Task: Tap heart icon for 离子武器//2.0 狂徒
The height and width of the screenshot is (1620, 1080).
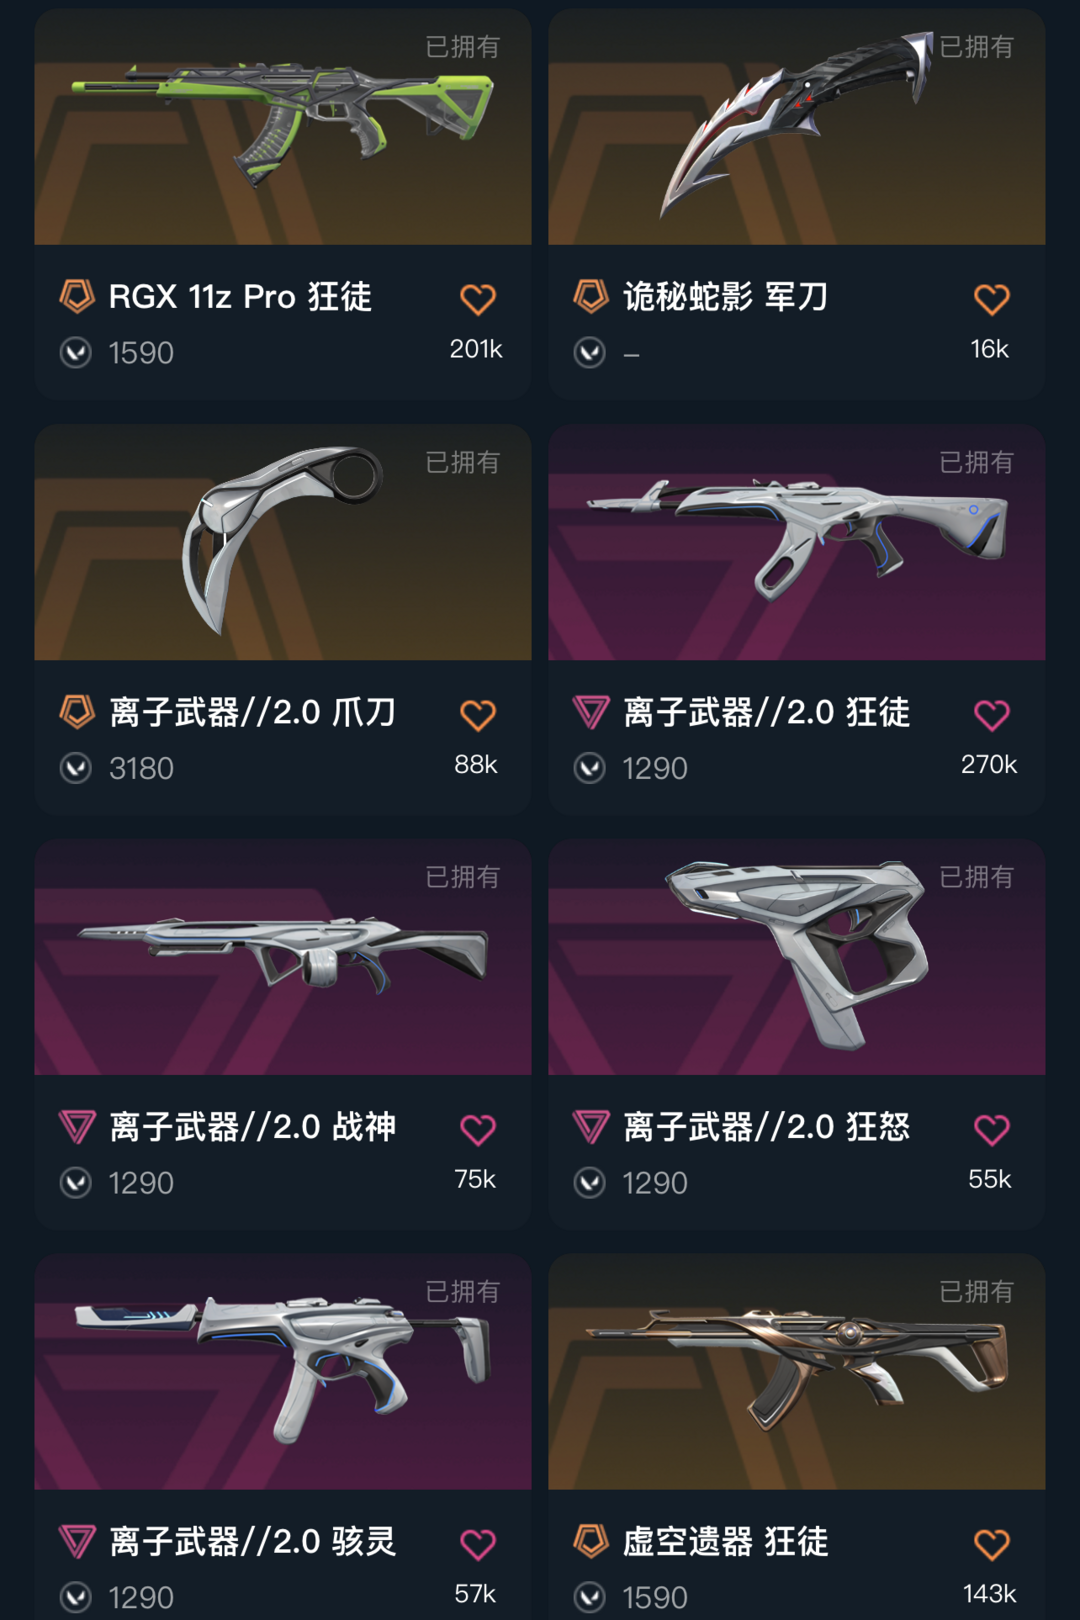Action: [991, 715]
